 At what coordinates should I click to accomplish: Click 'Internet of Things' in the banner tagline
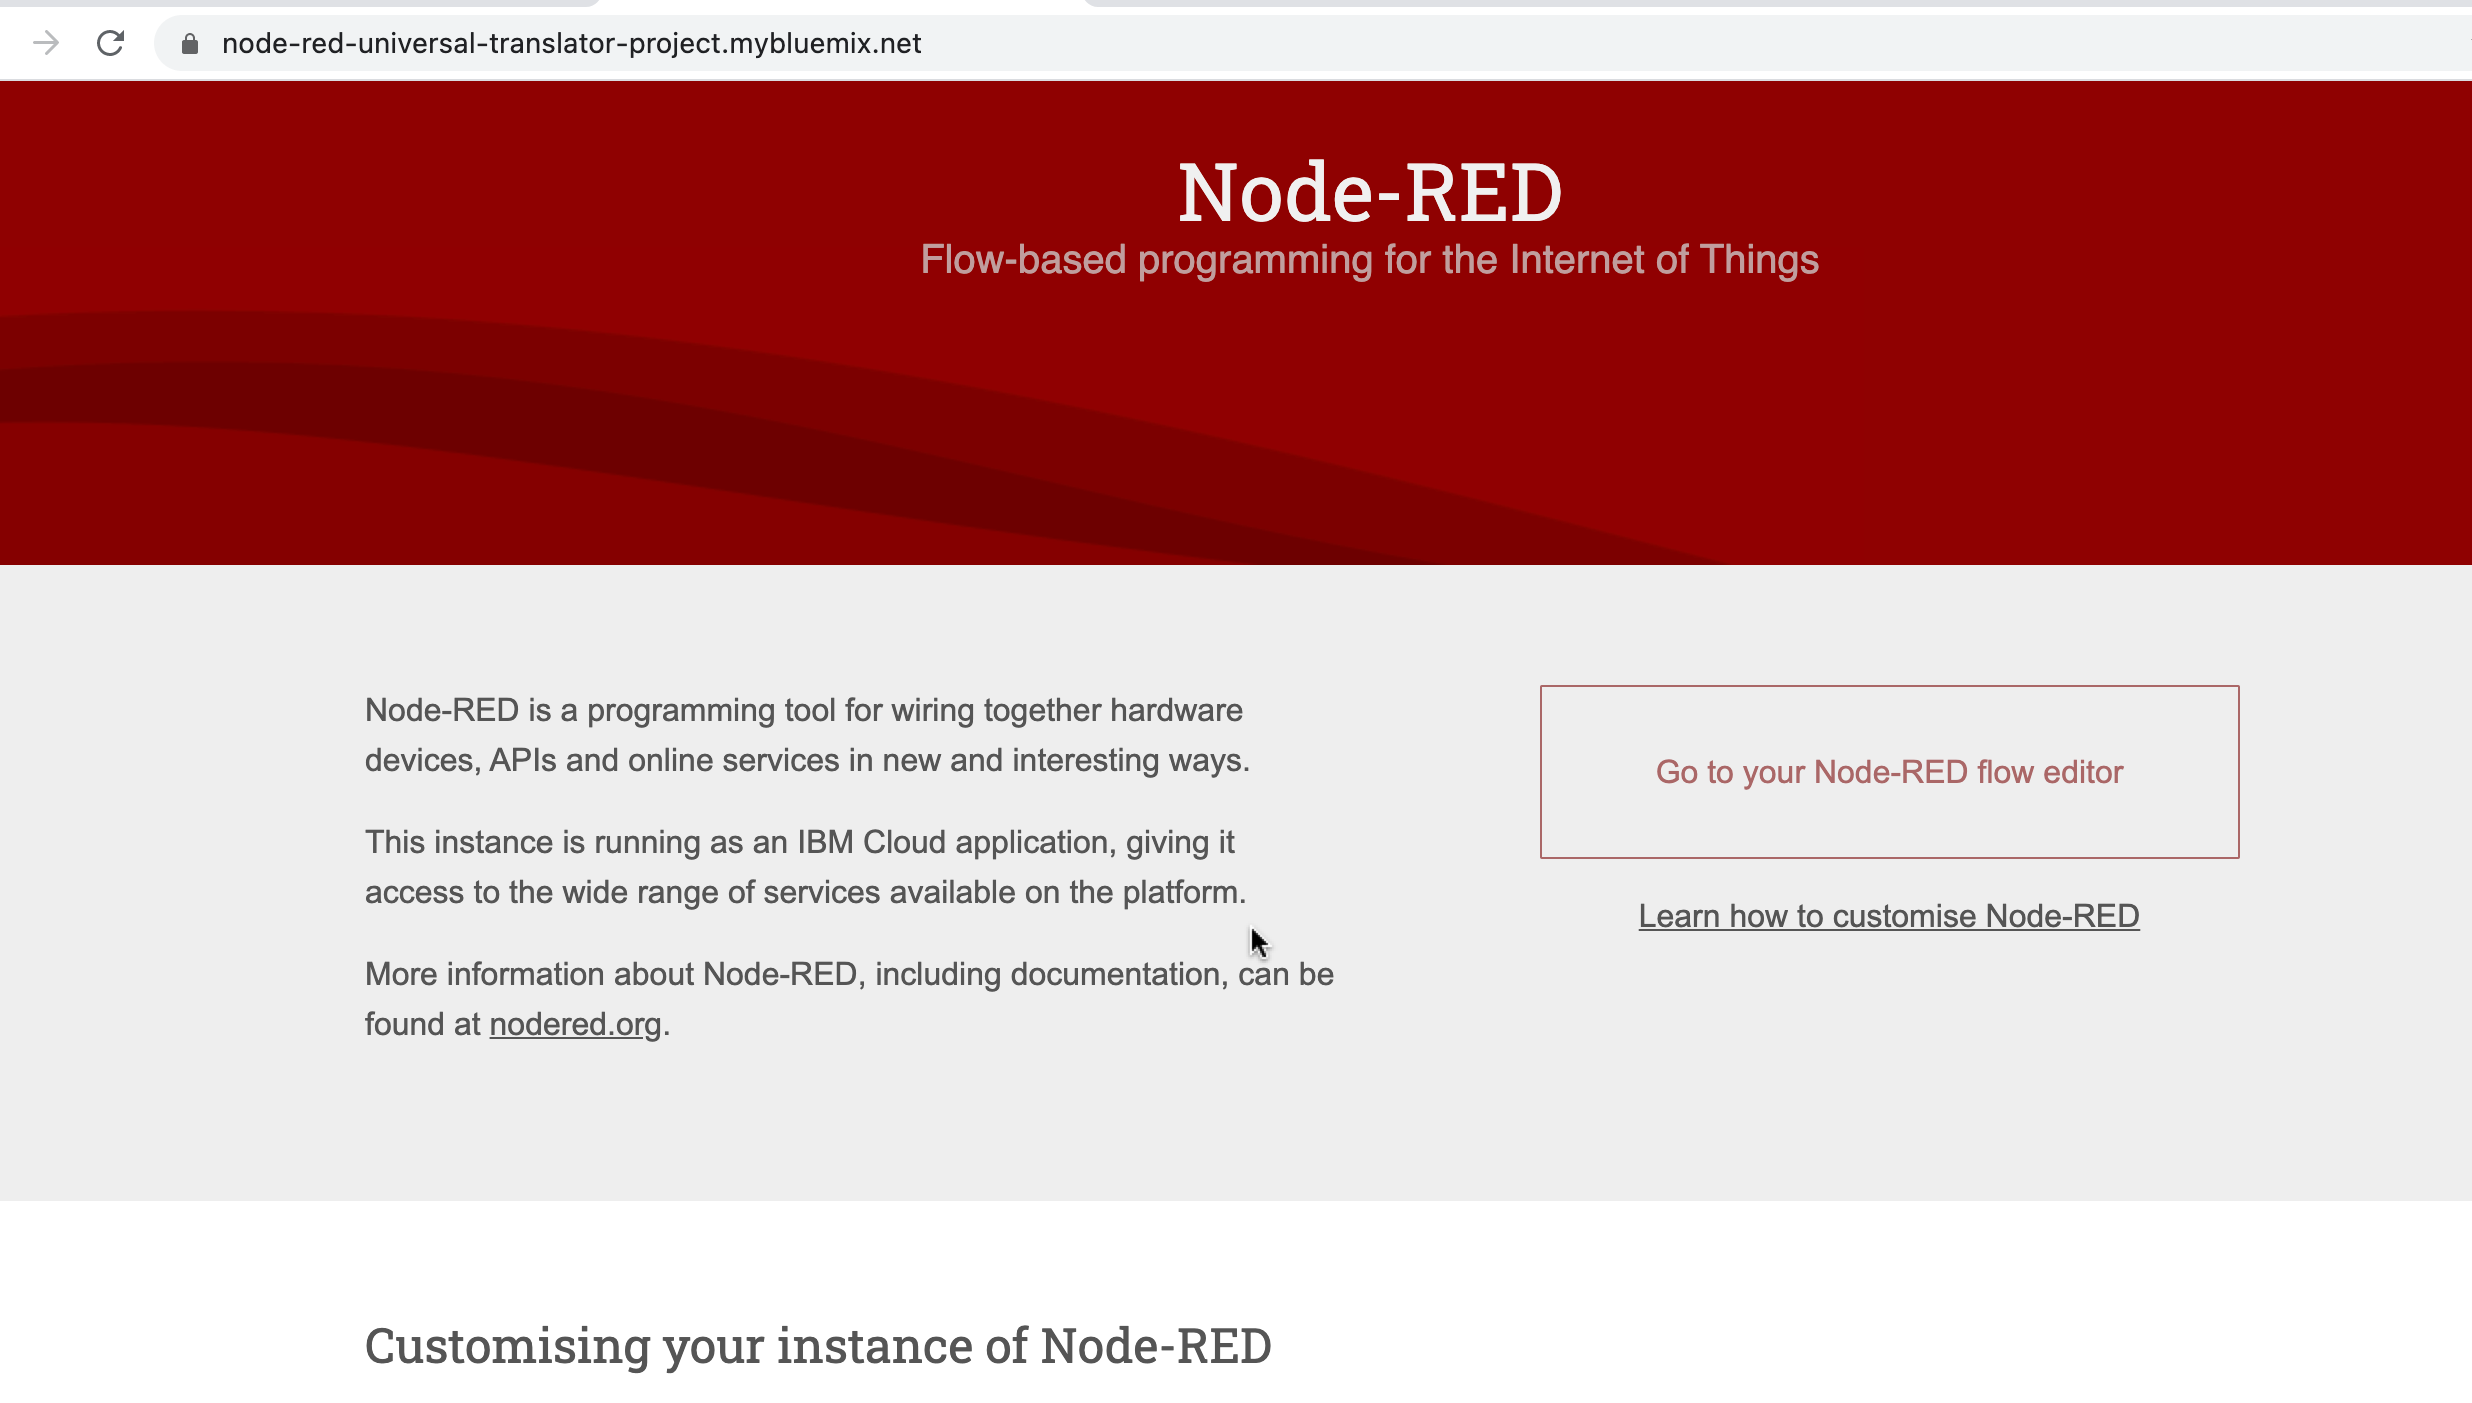click(1664, 260)
